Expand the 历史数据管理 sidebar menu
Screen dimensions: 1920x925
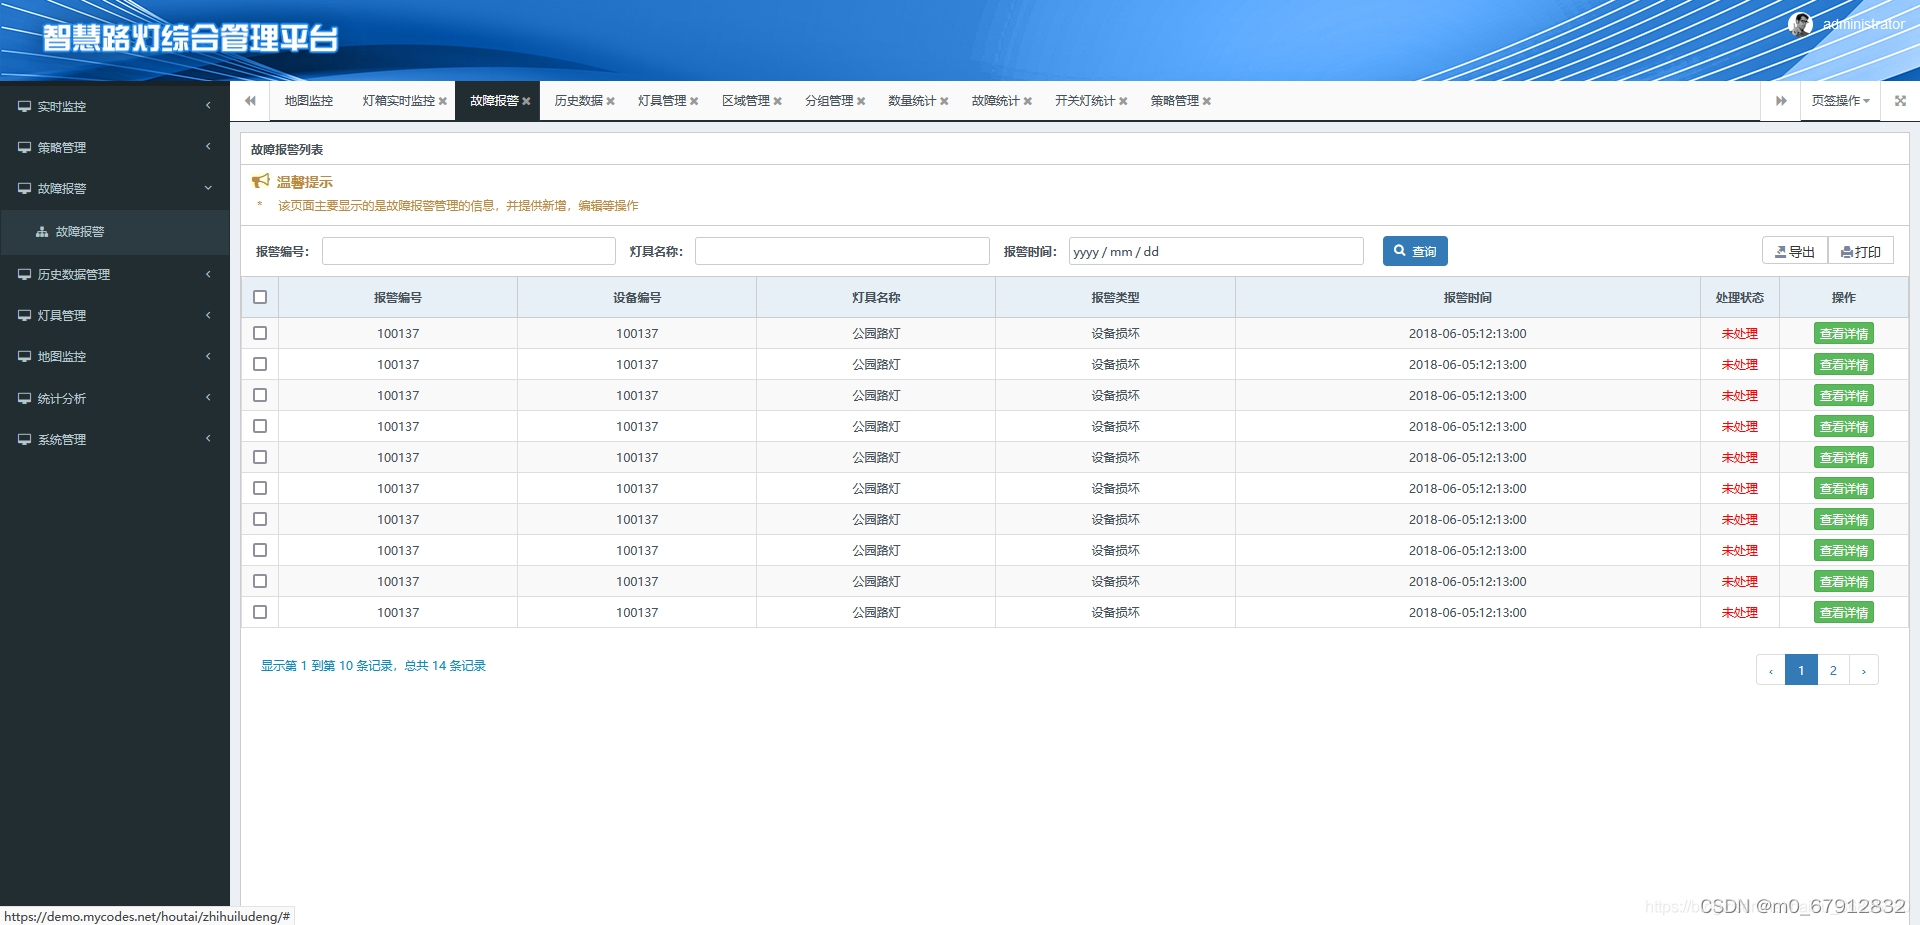pyautogui.click(x=115, y=274)
